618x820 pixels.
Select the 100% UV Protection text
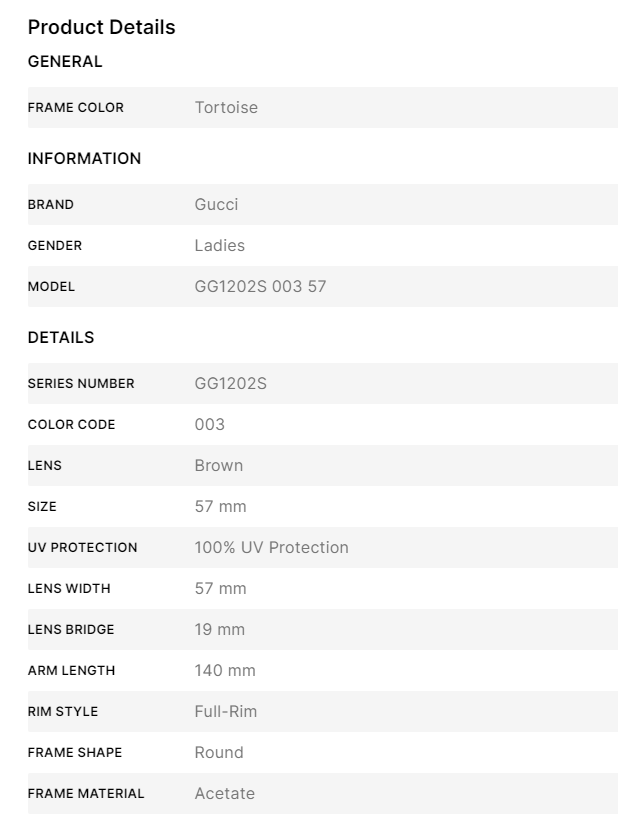[271, 547]
